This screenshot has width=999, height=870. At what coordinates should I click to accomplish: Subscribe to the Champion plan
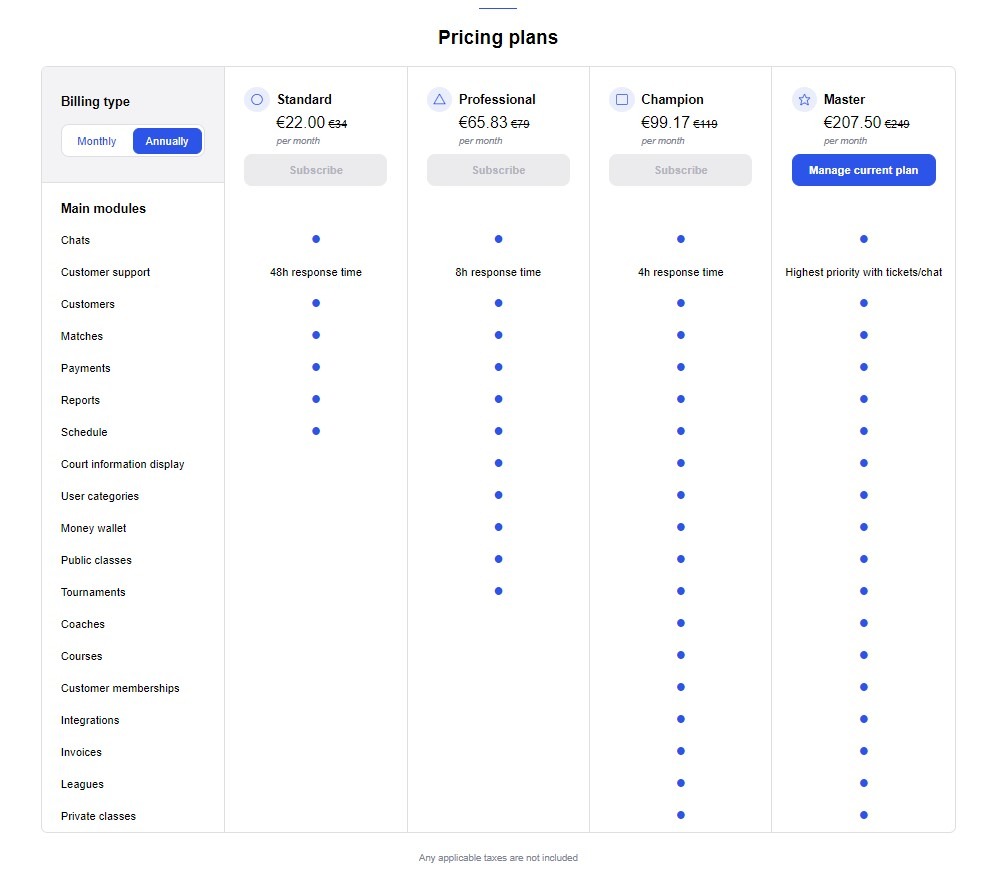click(x=680, y=170)
